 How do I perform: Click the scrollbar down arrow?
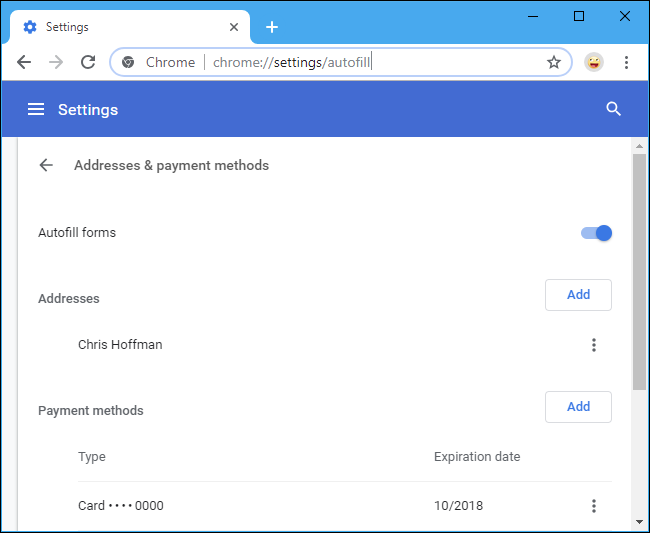[639, 522]
